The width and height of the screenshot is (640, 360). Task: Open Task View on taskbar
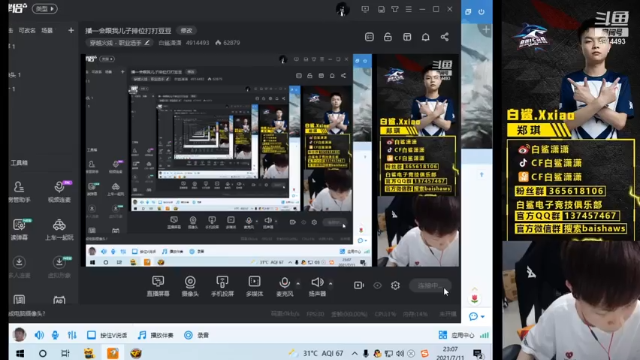click(x=65, y=353)
